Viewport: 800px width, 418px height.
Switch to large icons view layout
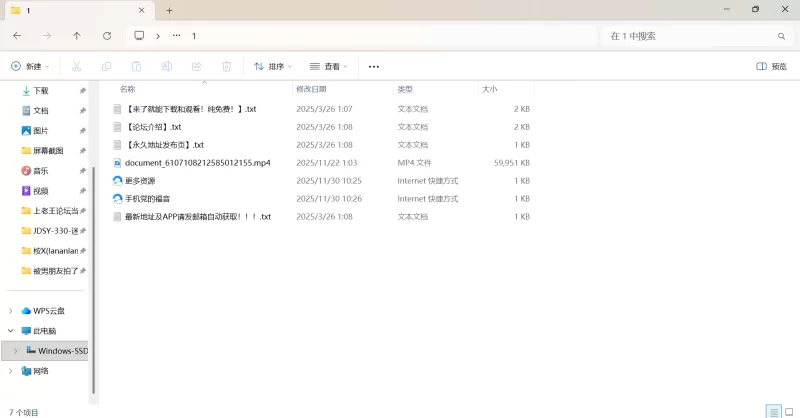click(x=789, y=411)
